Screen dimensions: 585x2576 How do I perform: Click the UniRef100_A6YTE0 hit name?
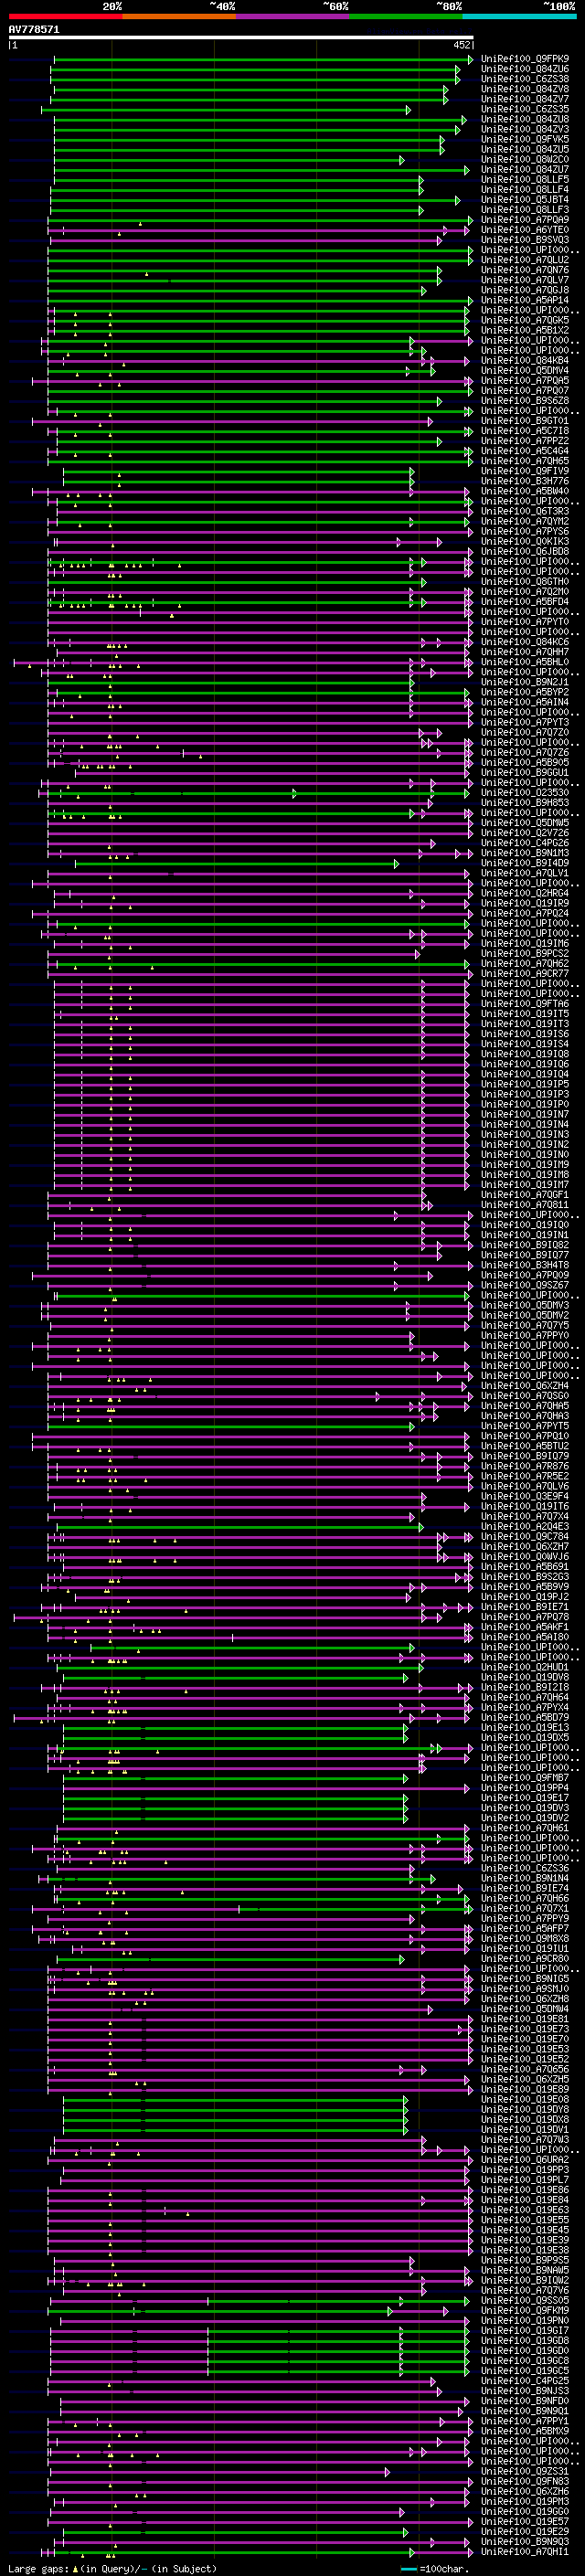pos(525,230)
